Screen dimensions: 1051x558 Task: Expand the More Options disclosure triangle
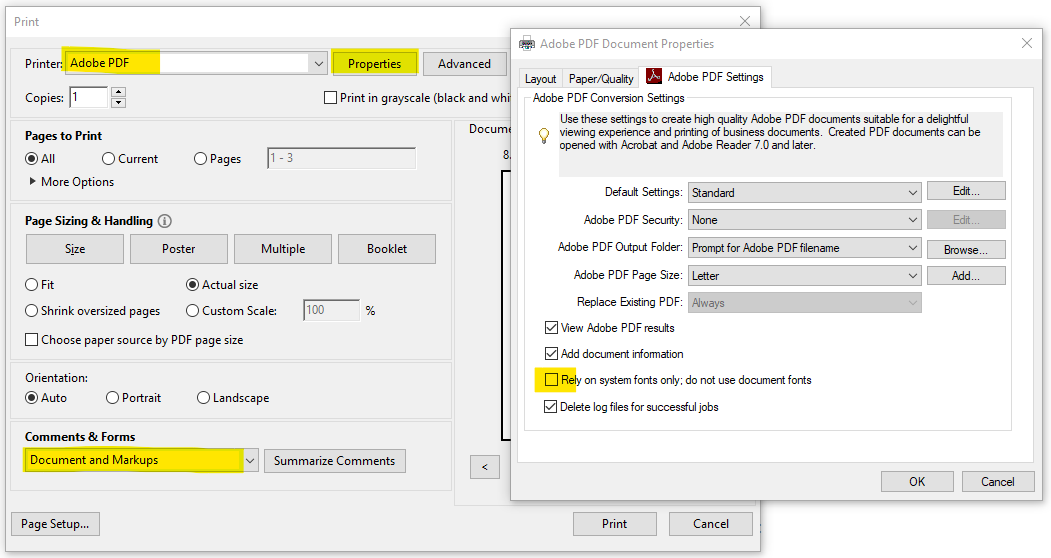(x=33, y=182)
